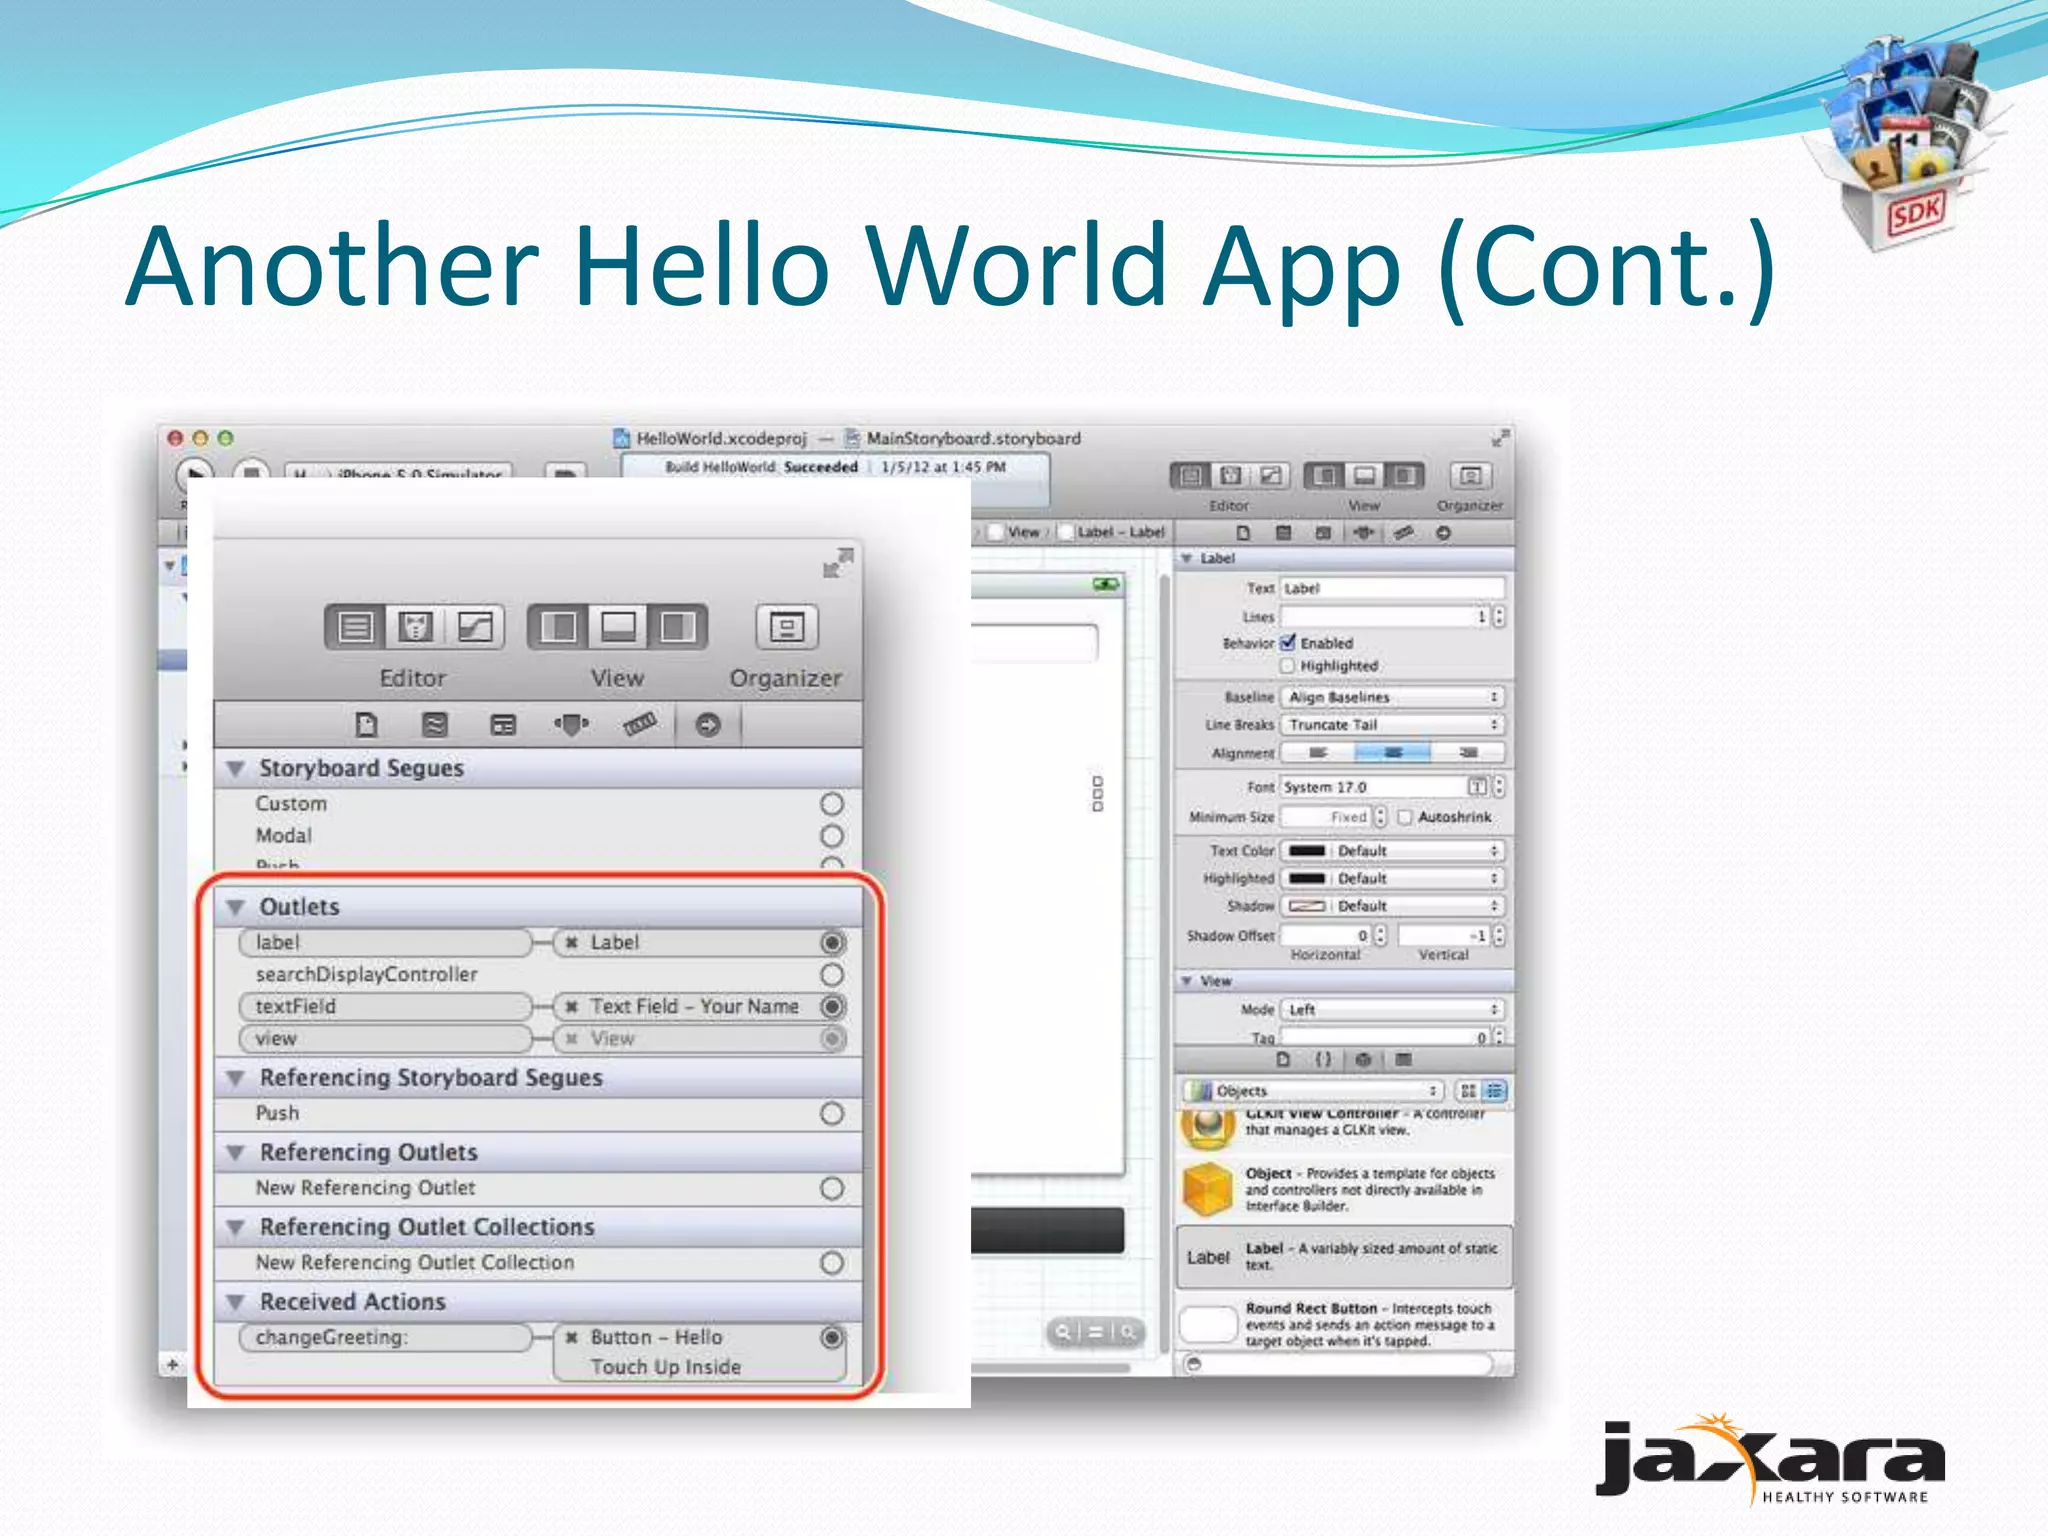Collapse the Received Actions section

coord(236,1302)
